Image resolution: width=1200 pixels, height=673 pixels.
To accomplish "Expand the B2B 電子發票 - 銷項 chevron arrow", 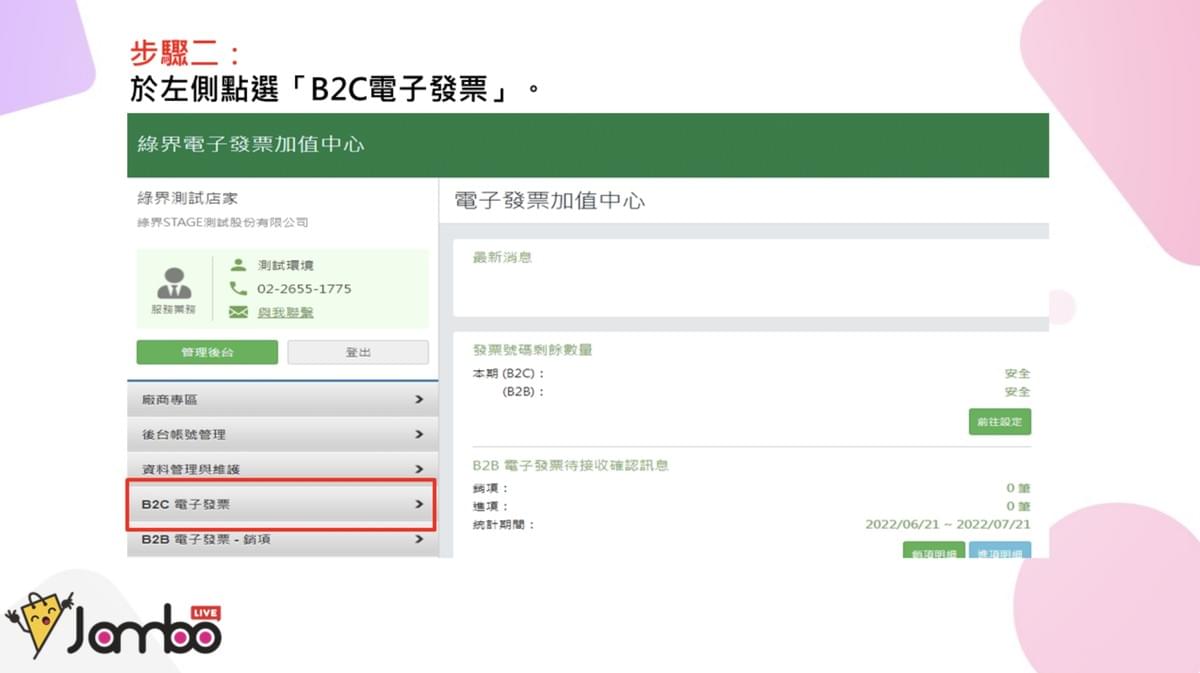I will pos(419,540).
